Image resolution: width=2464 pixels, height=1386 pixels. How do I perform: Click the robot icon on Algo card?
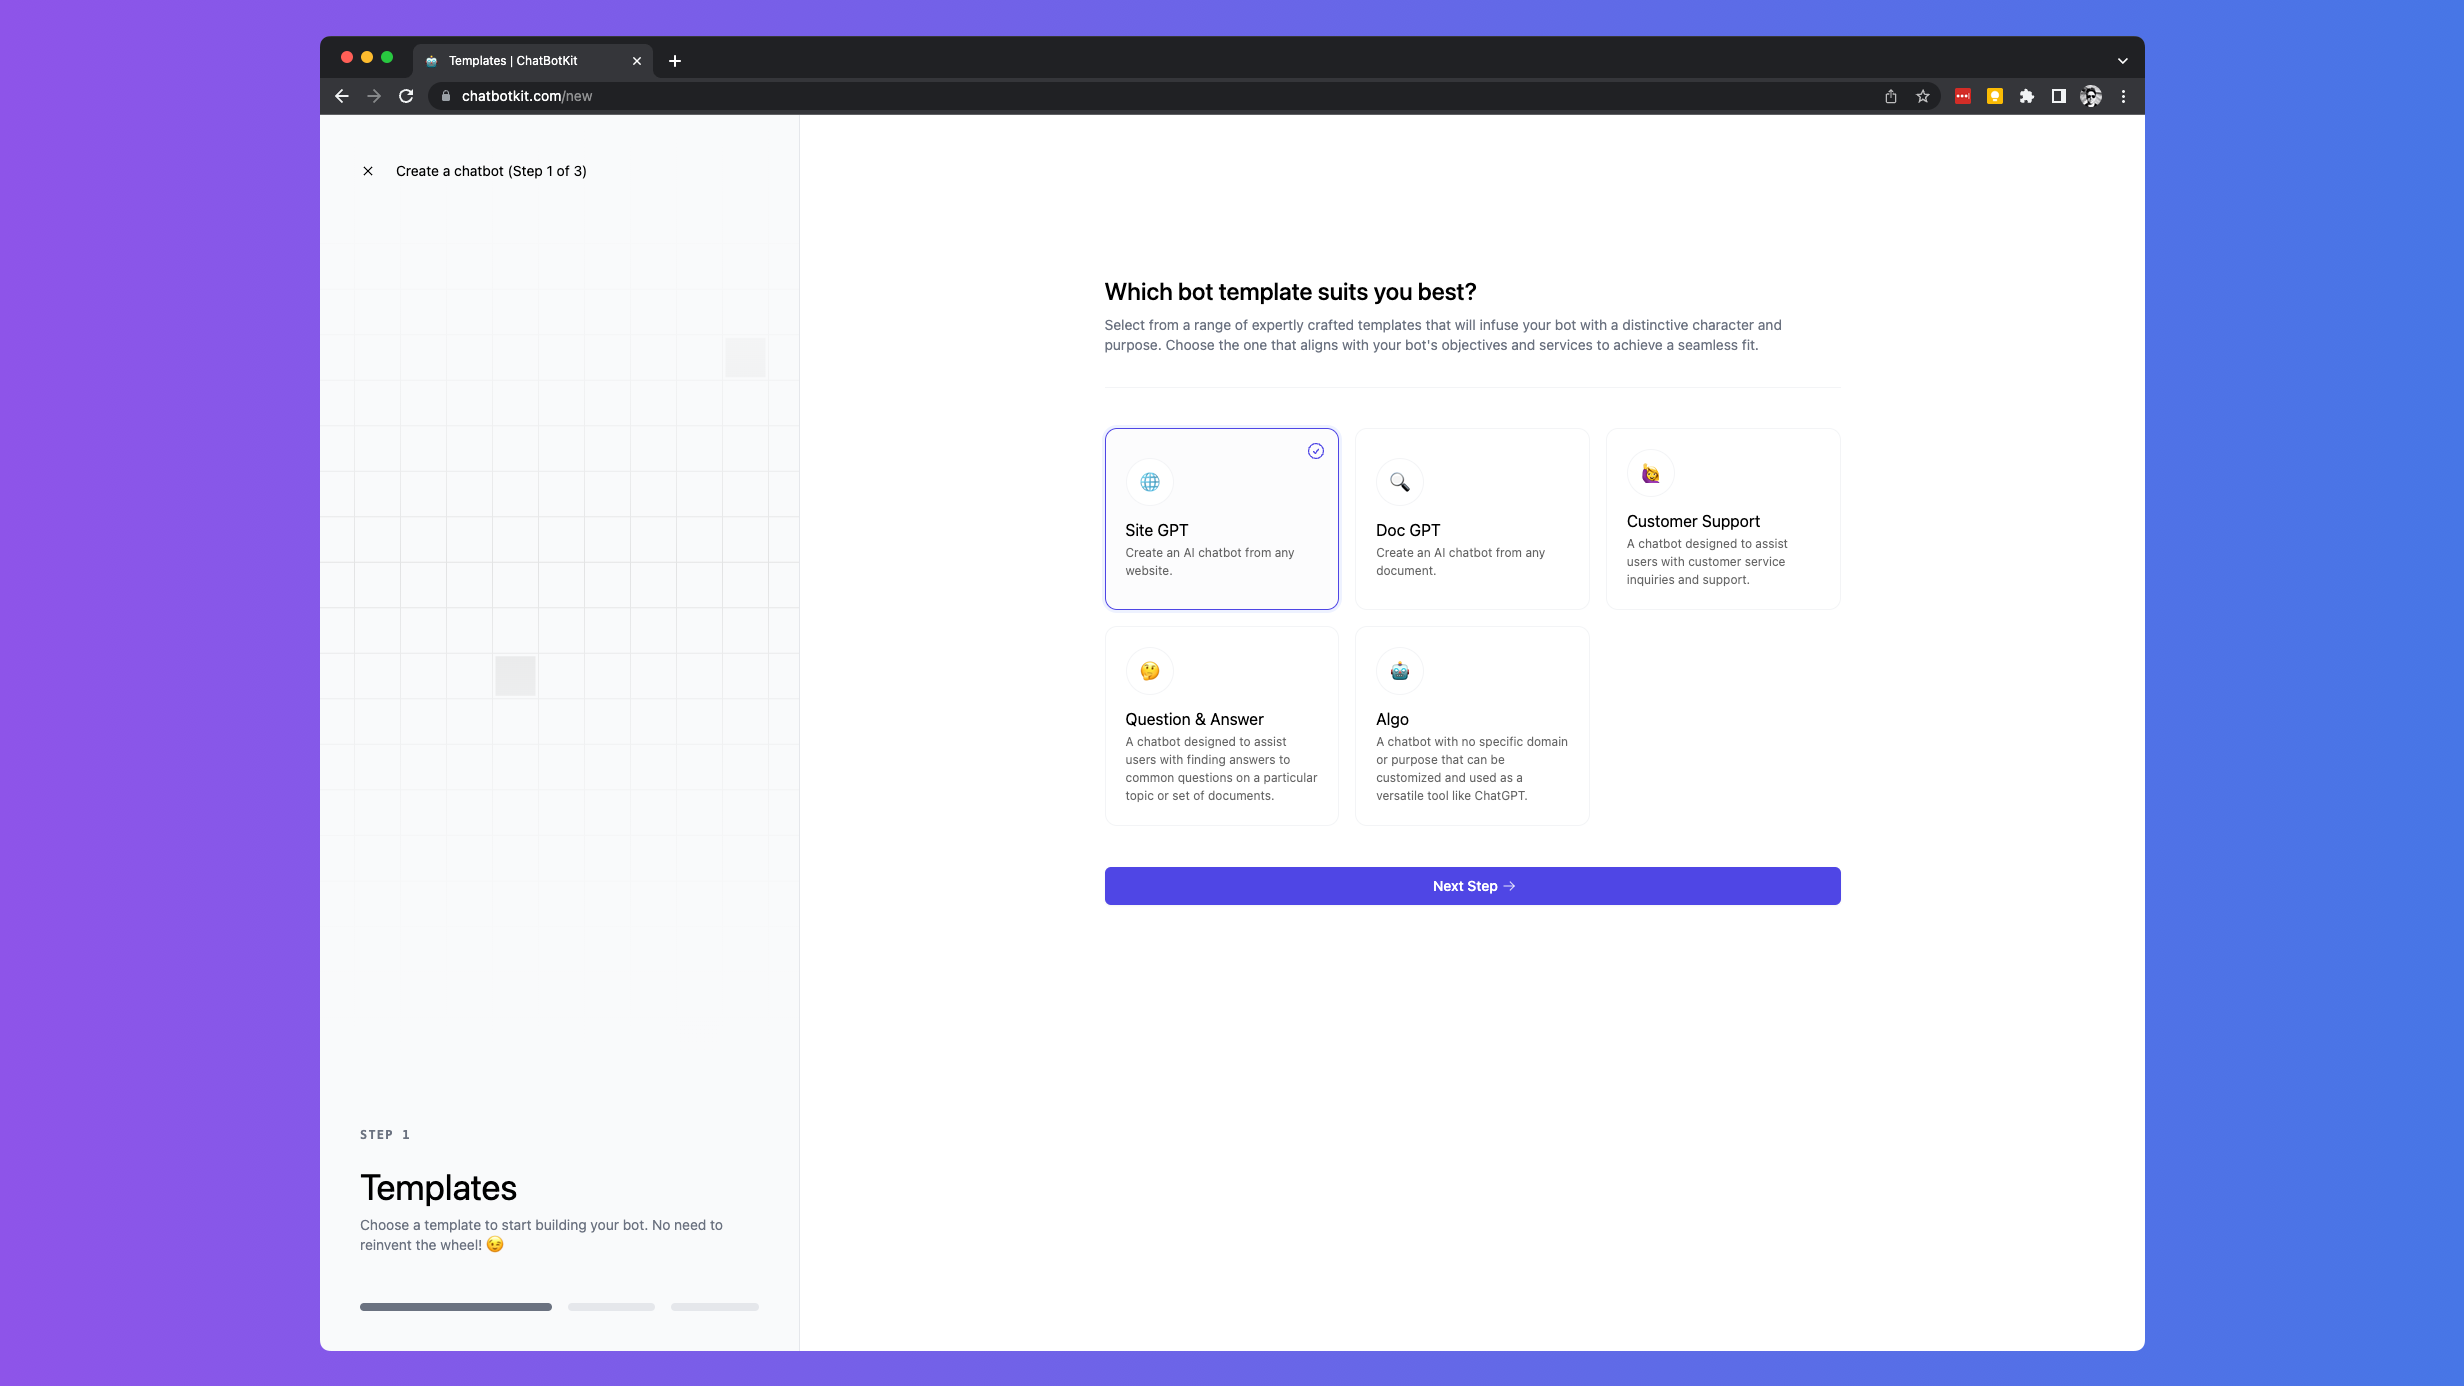pyautogui.click(x=1400, y=671)
